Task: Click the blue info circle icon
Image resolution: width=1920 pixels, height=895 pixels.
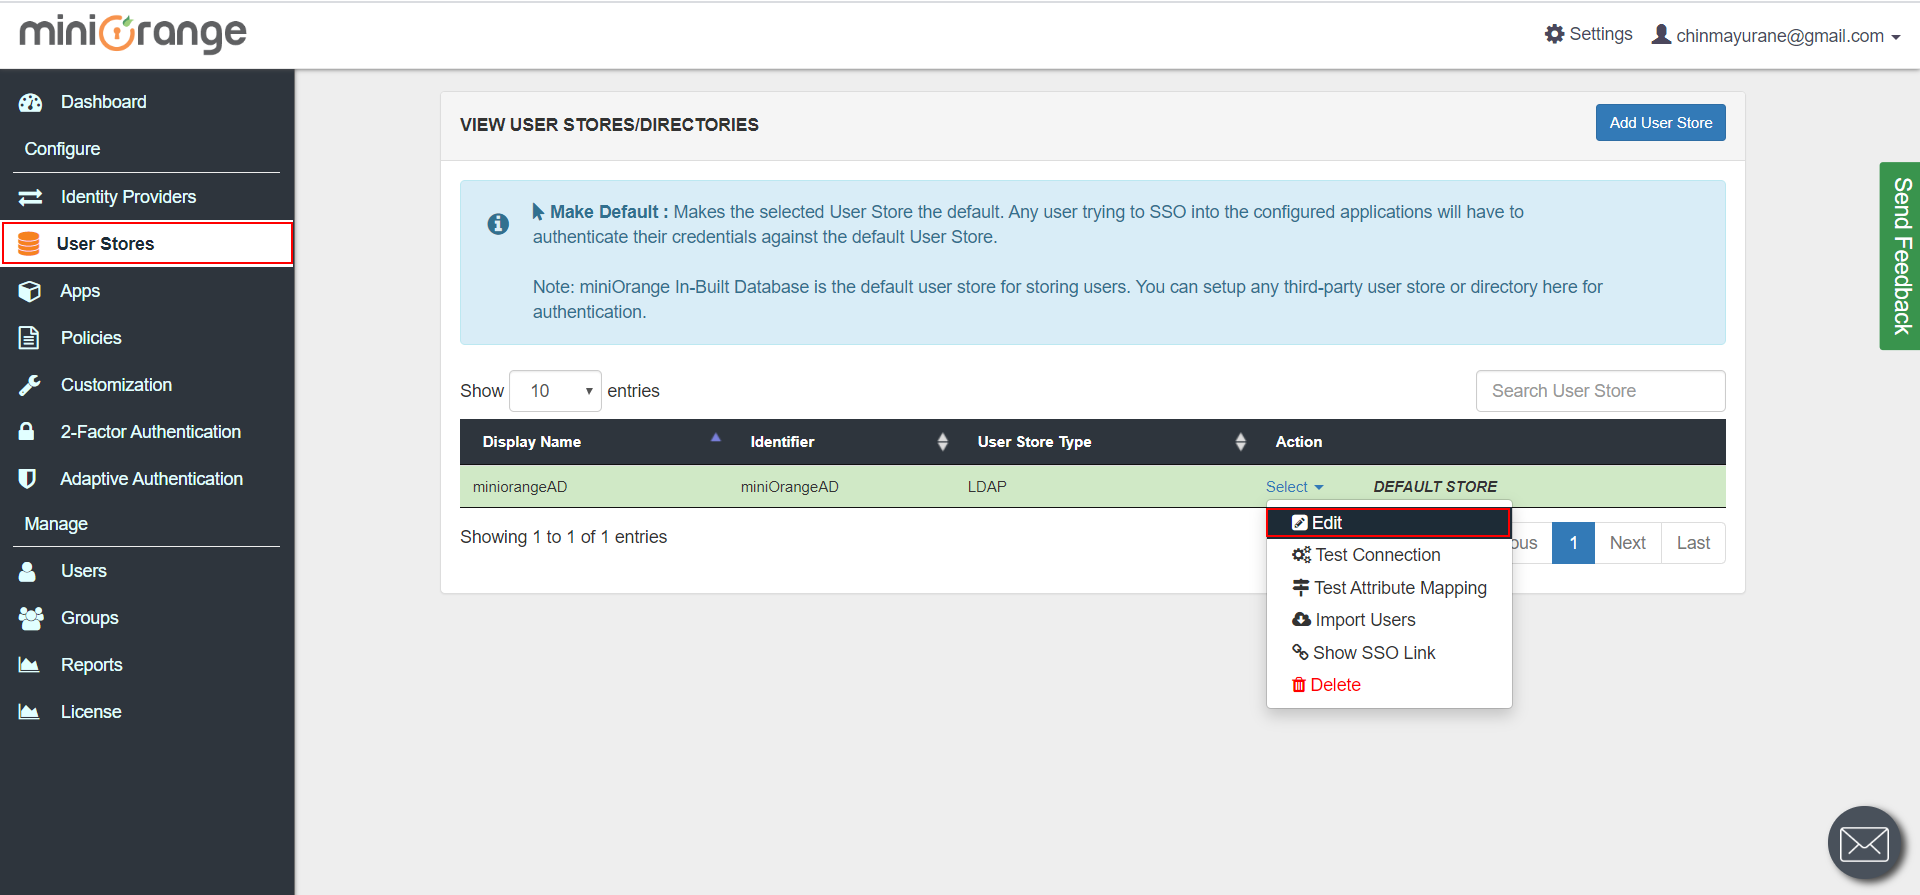Action: (498, 224)
